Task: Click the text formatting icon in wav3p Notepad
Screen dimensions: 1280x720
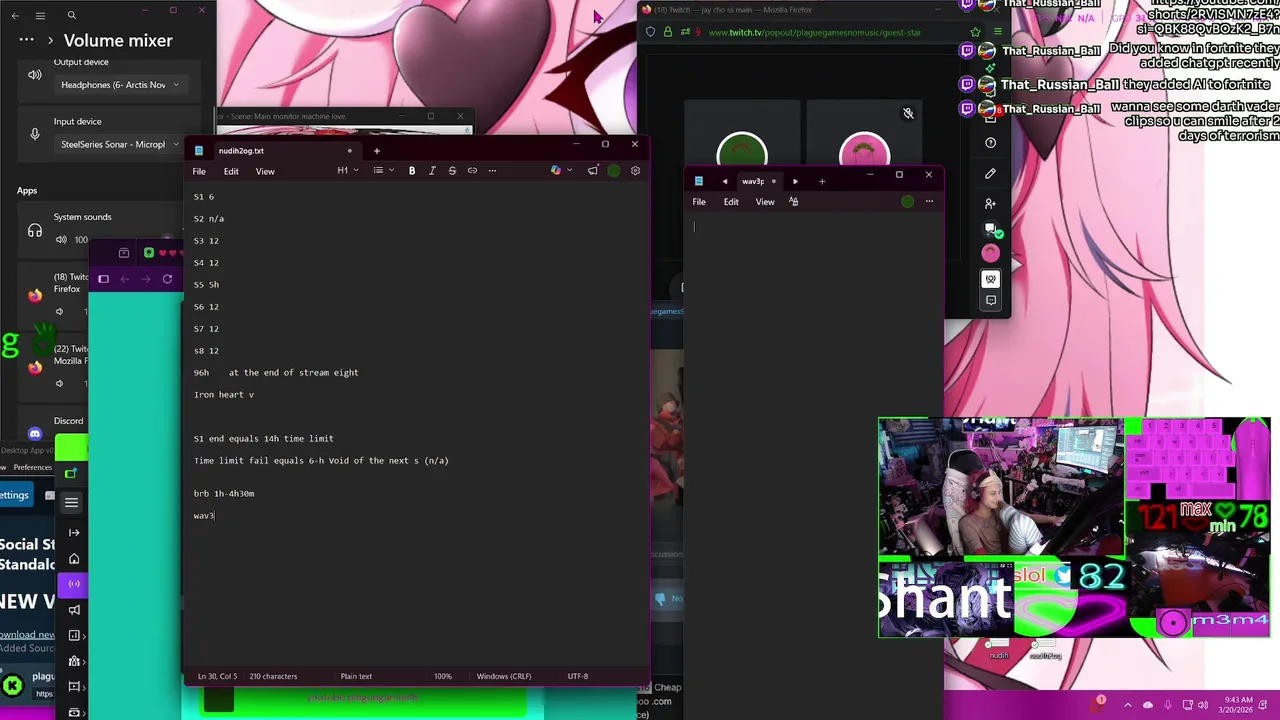Action: tap(794, 202)
